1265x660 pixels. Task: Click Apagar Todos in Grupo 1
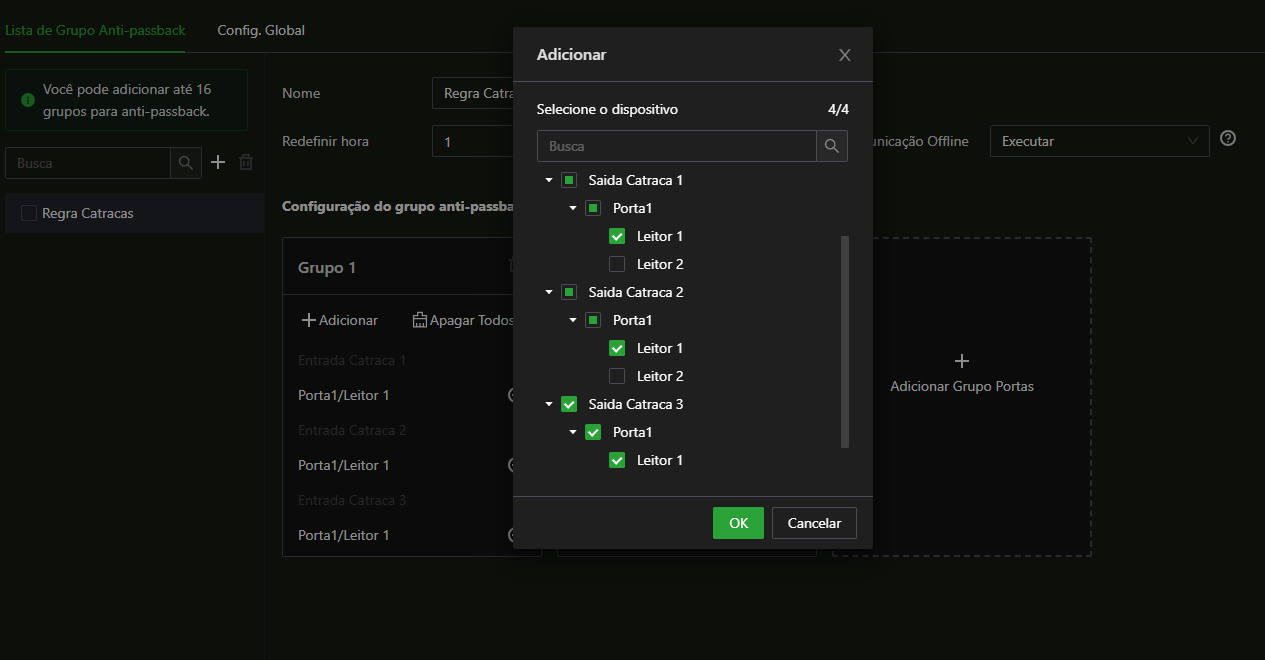pyautogui.click(x=464, y=320)
